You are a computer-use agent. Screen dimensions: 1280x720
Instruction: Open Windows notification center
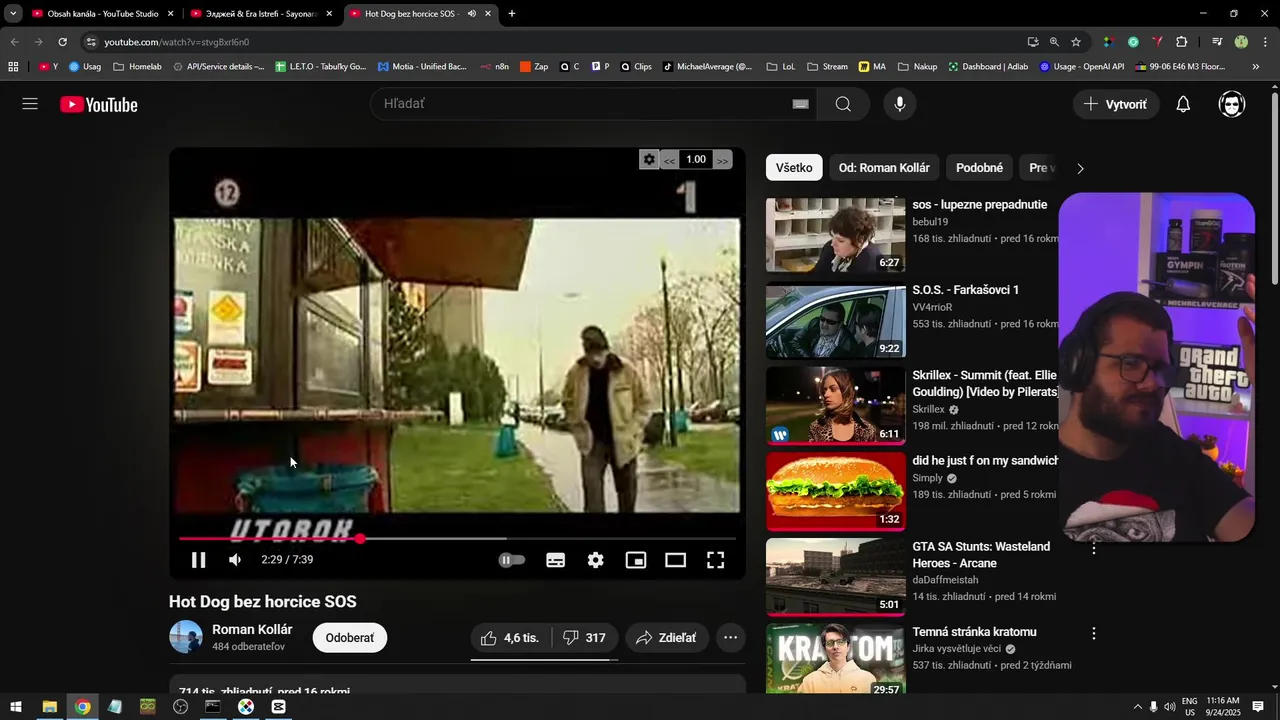coord(1258,707)
